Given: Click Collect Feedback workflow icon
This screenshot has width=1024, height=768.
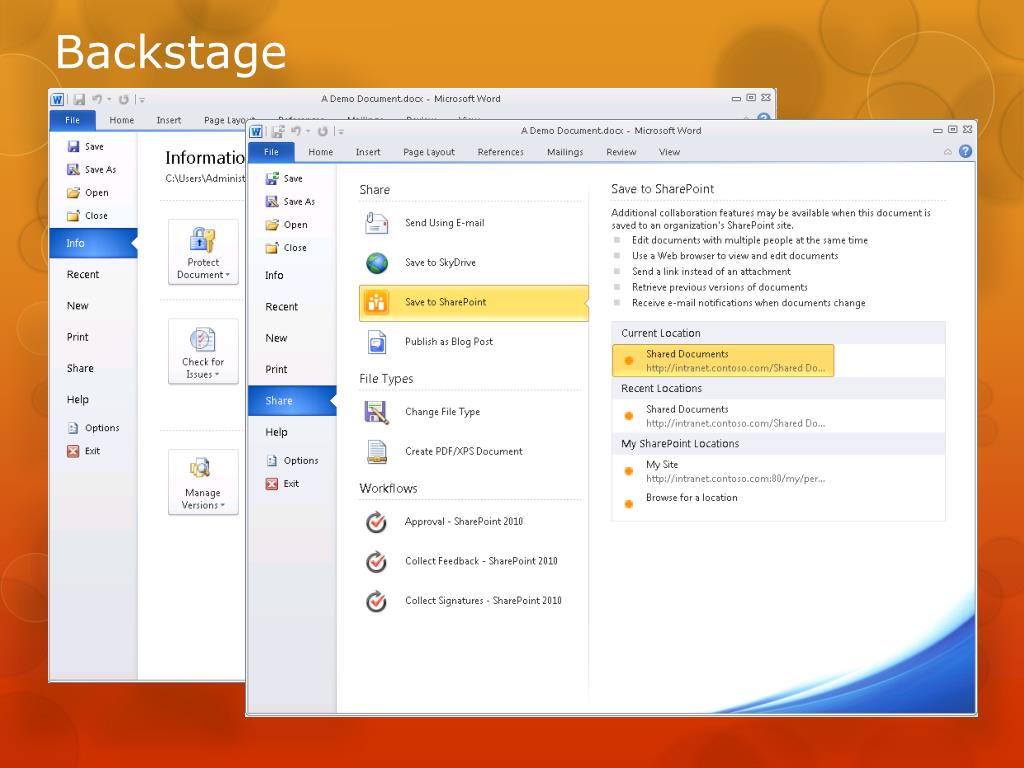Looking at the screenshot, I should [376, 562].
